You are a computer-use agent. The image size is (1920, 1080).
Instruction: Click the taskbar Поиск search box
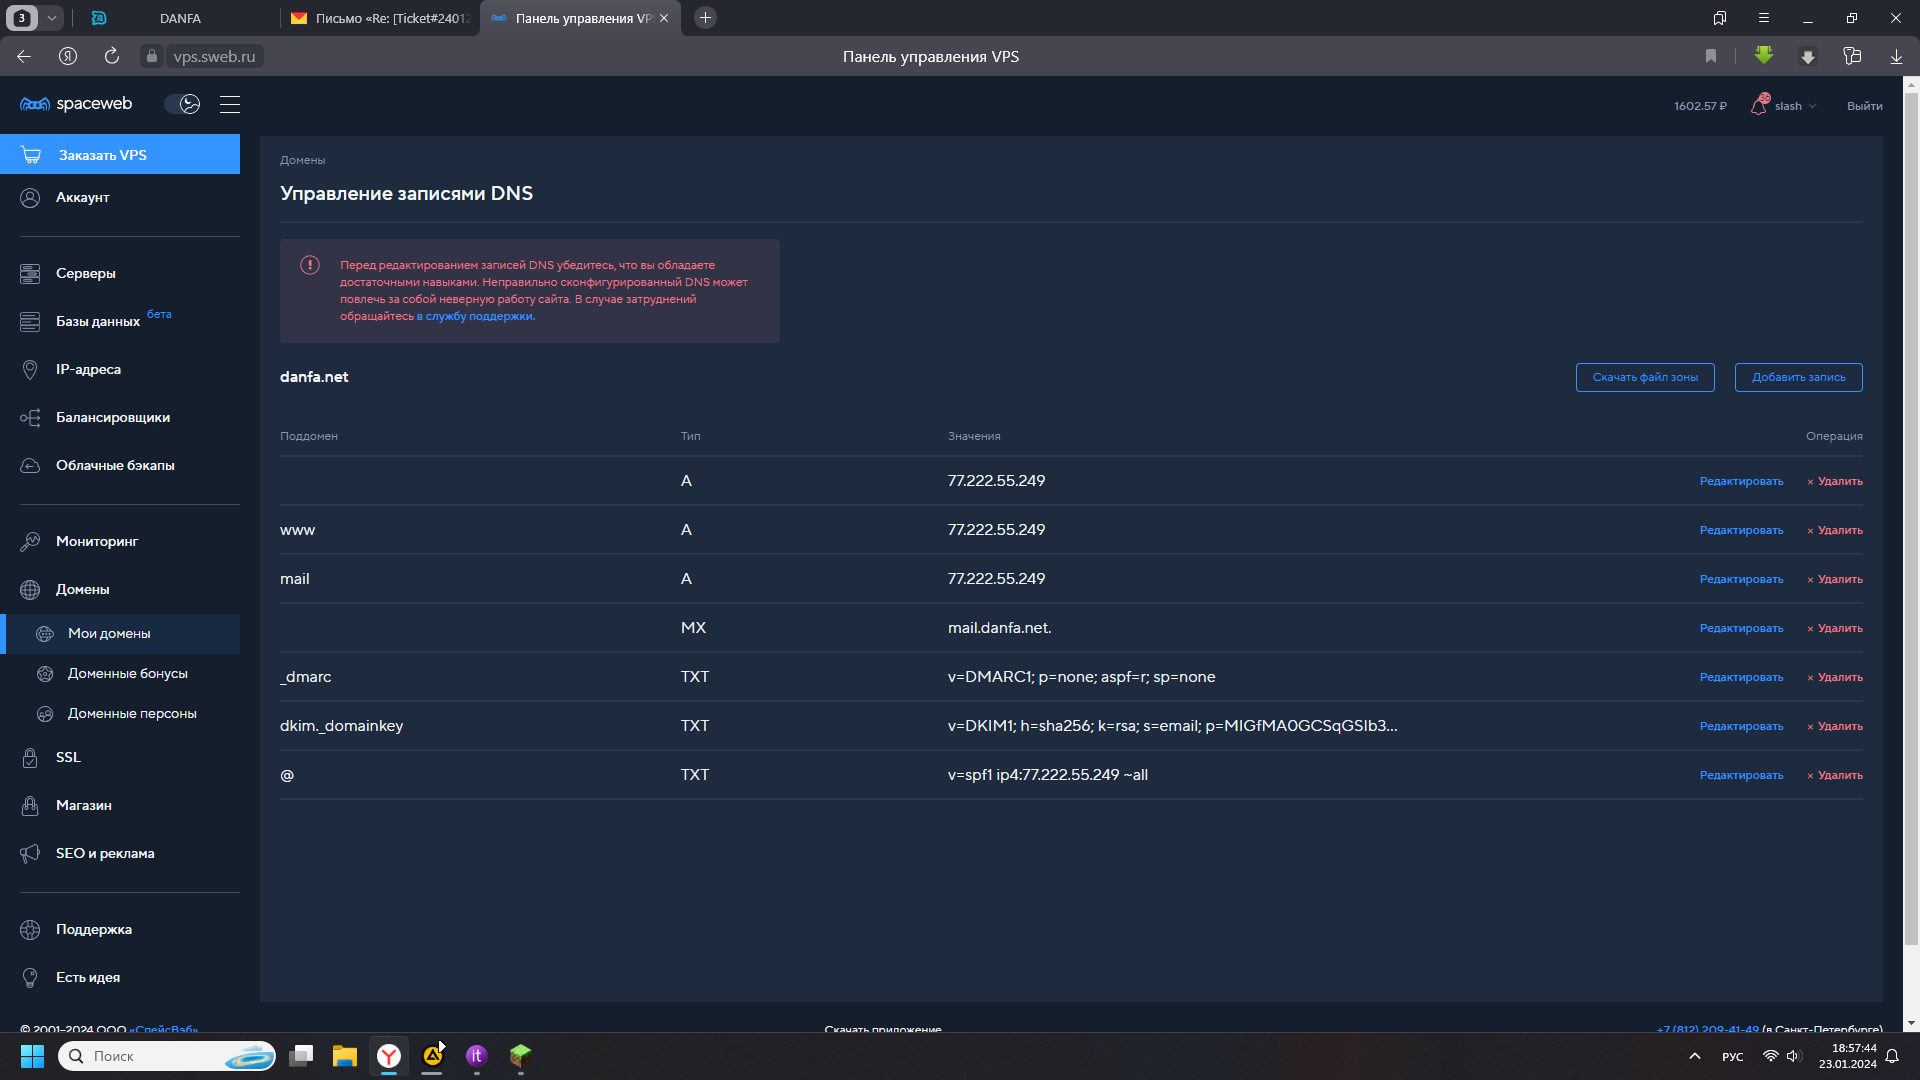coord(167,1056)
